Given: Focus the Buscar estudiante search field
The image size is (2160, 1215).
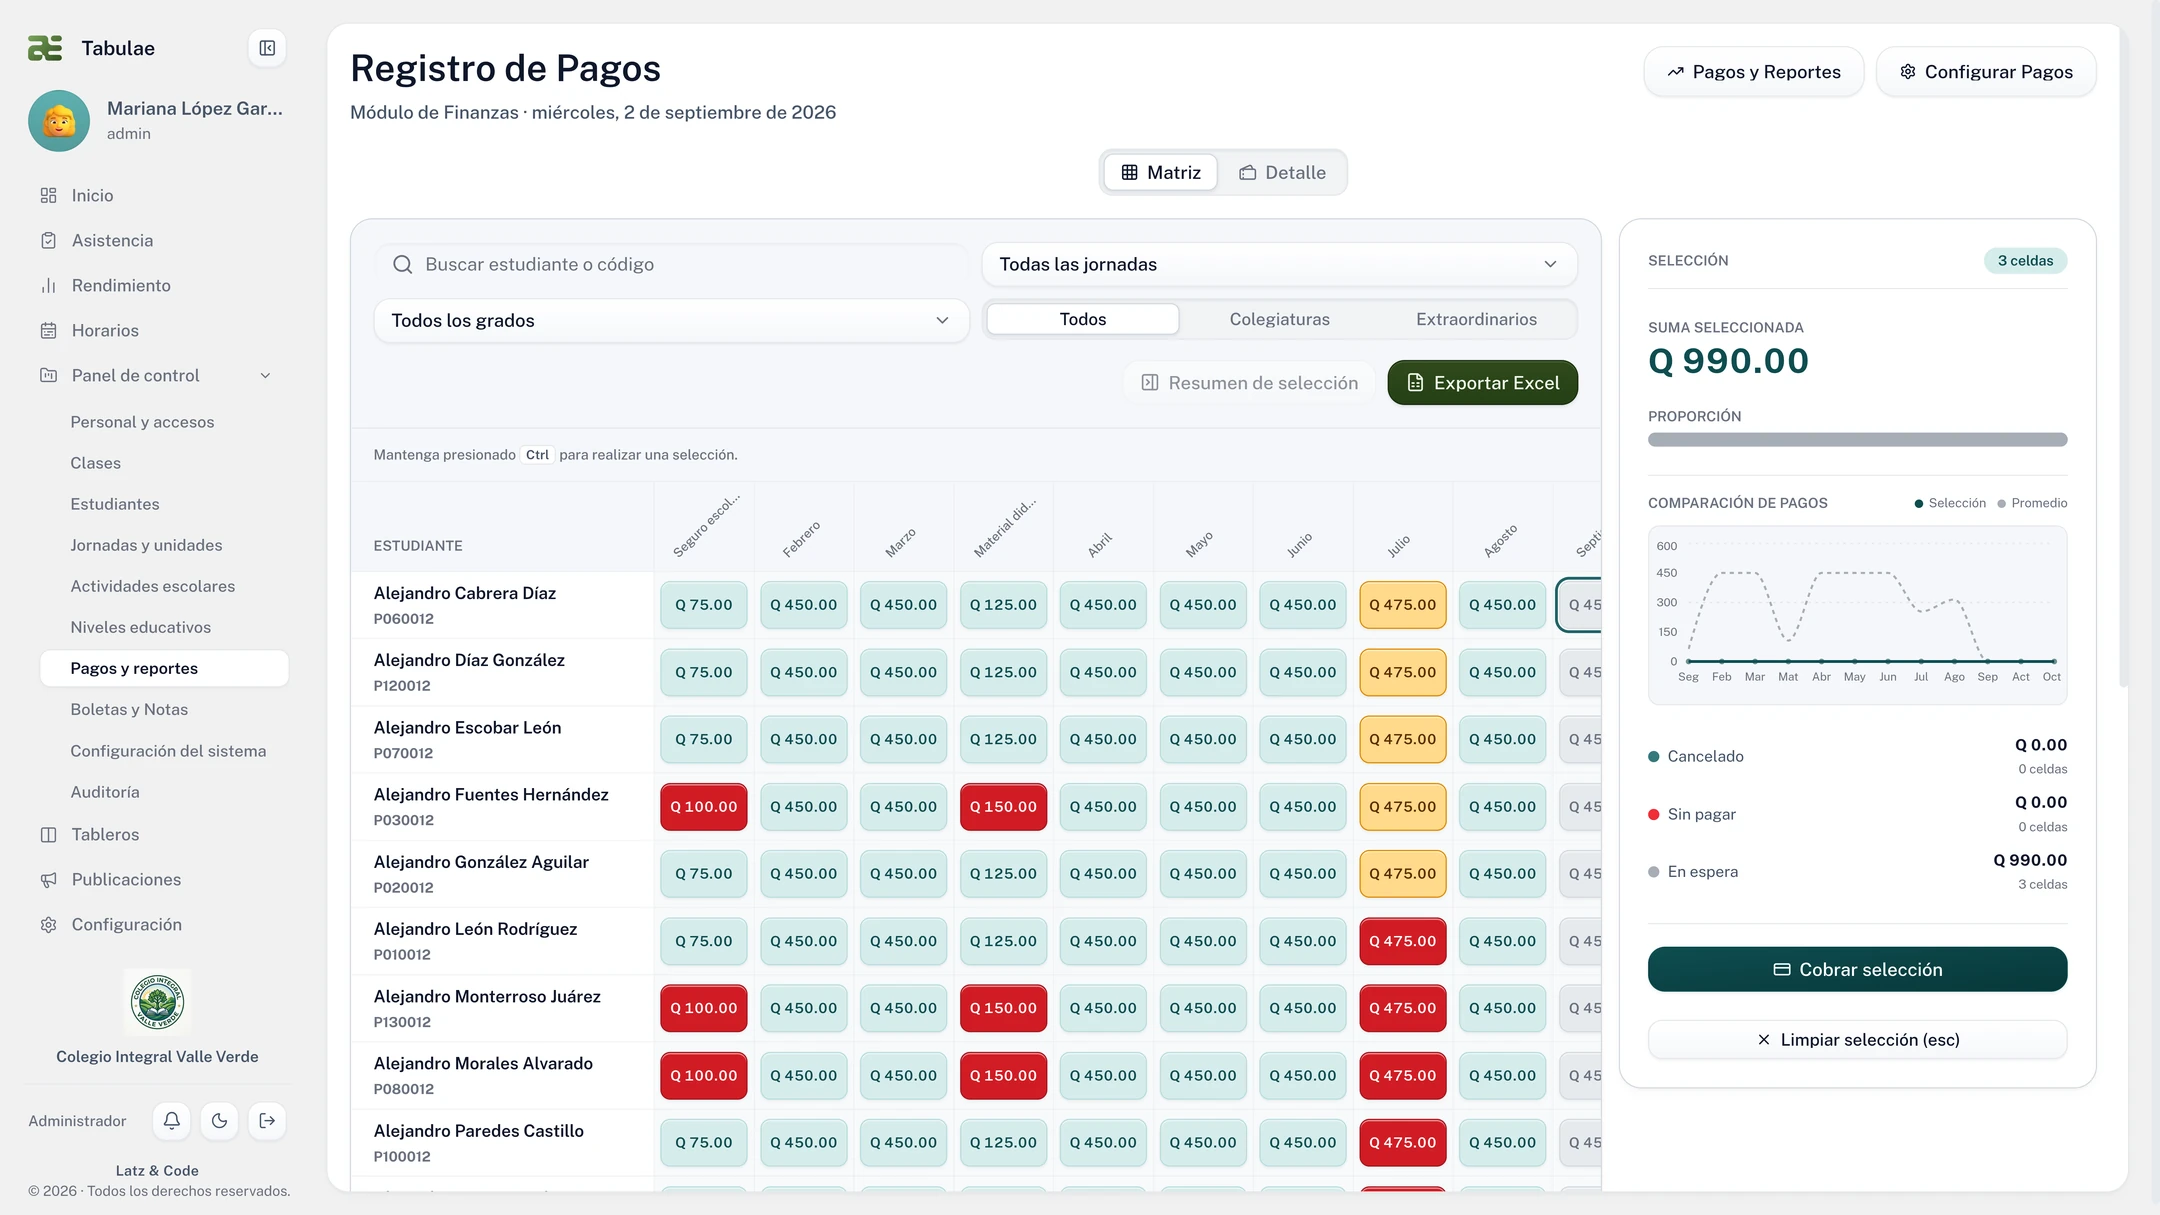Looking at the screenshot, I should [x=671, y=265].
